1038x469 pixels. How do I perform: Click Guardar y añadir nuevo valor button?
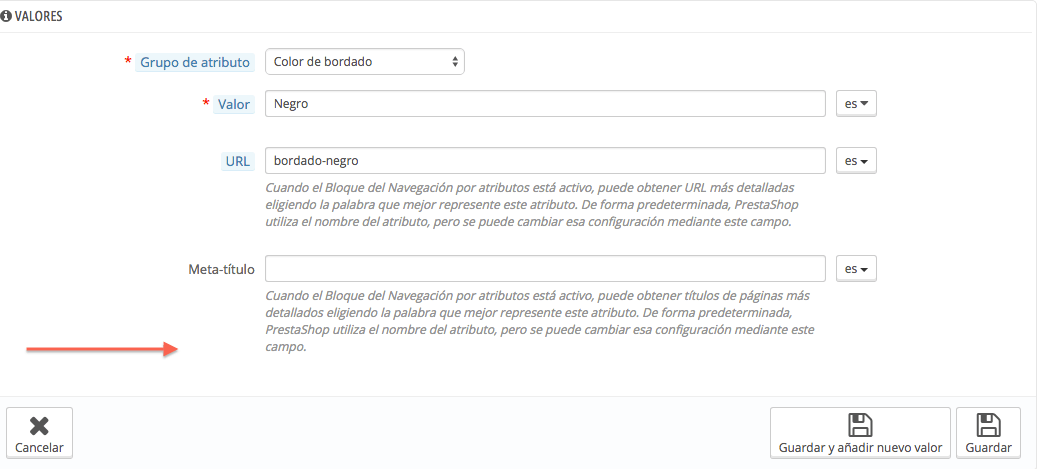click(x=860, y=433)
